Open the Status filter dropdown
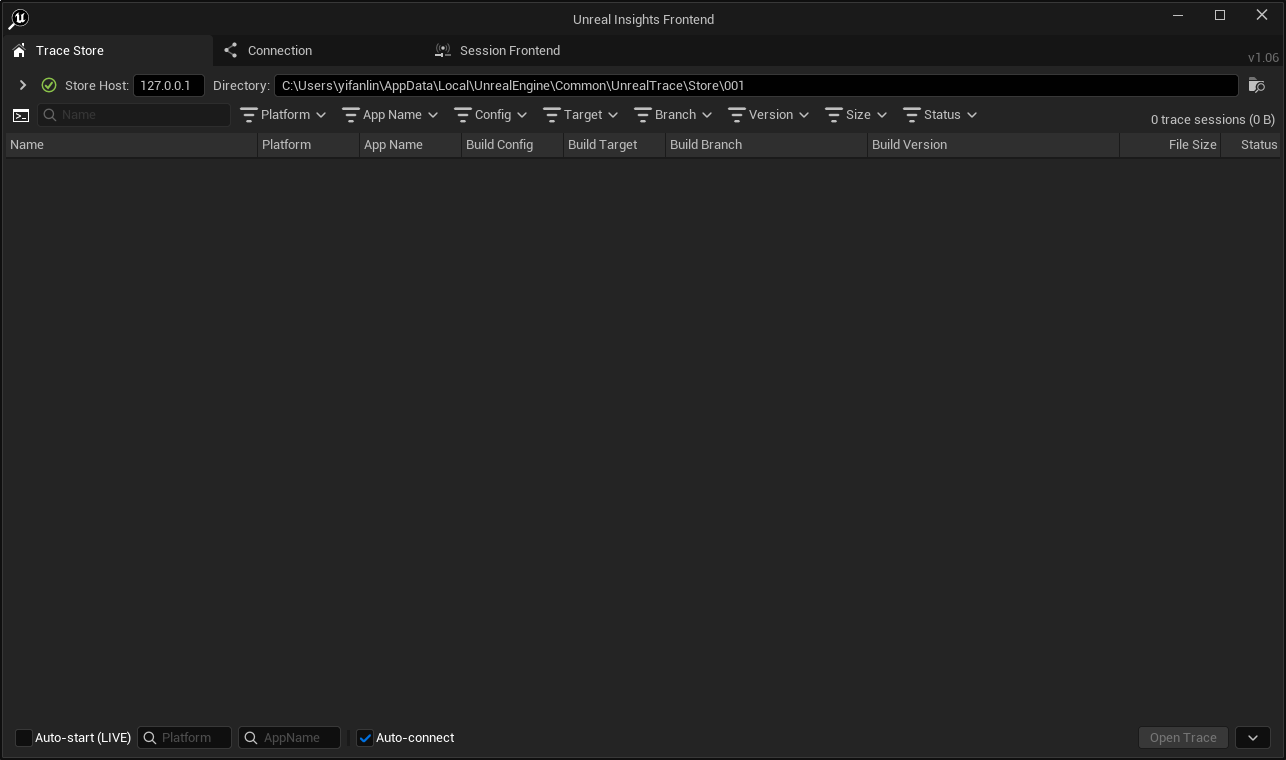The width and height of the screenshot is (1286, 760). [940, 115]
